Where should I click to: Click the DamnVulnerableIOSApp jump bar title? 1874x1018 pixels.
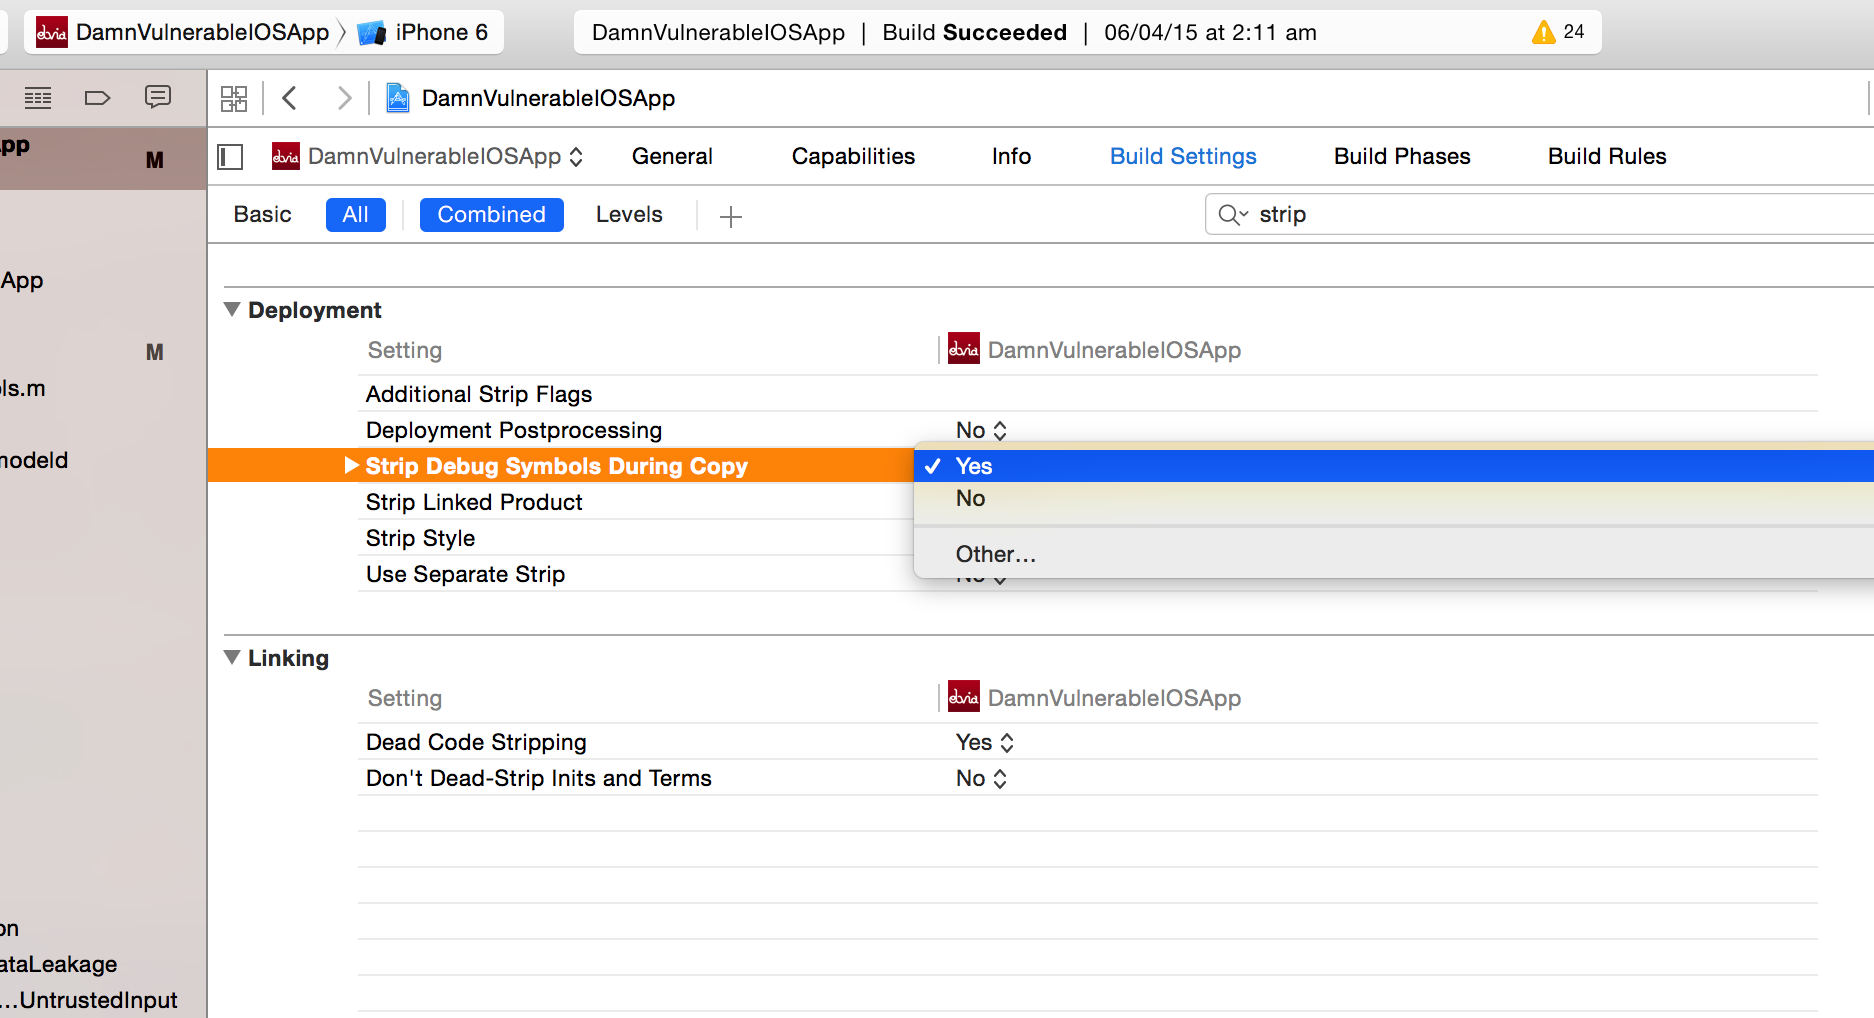548,98
